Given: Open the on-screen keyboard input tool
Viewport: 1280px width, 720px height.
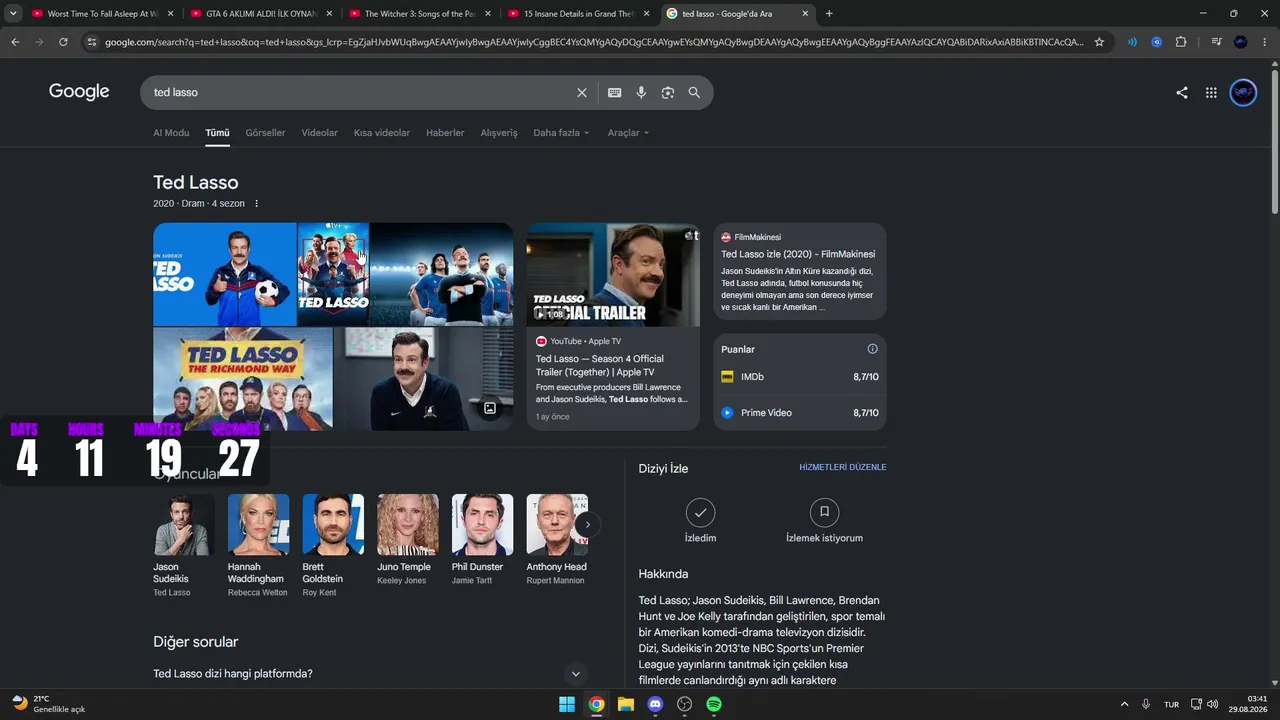Looking at the screenshot, I should [x=614, y=93].
